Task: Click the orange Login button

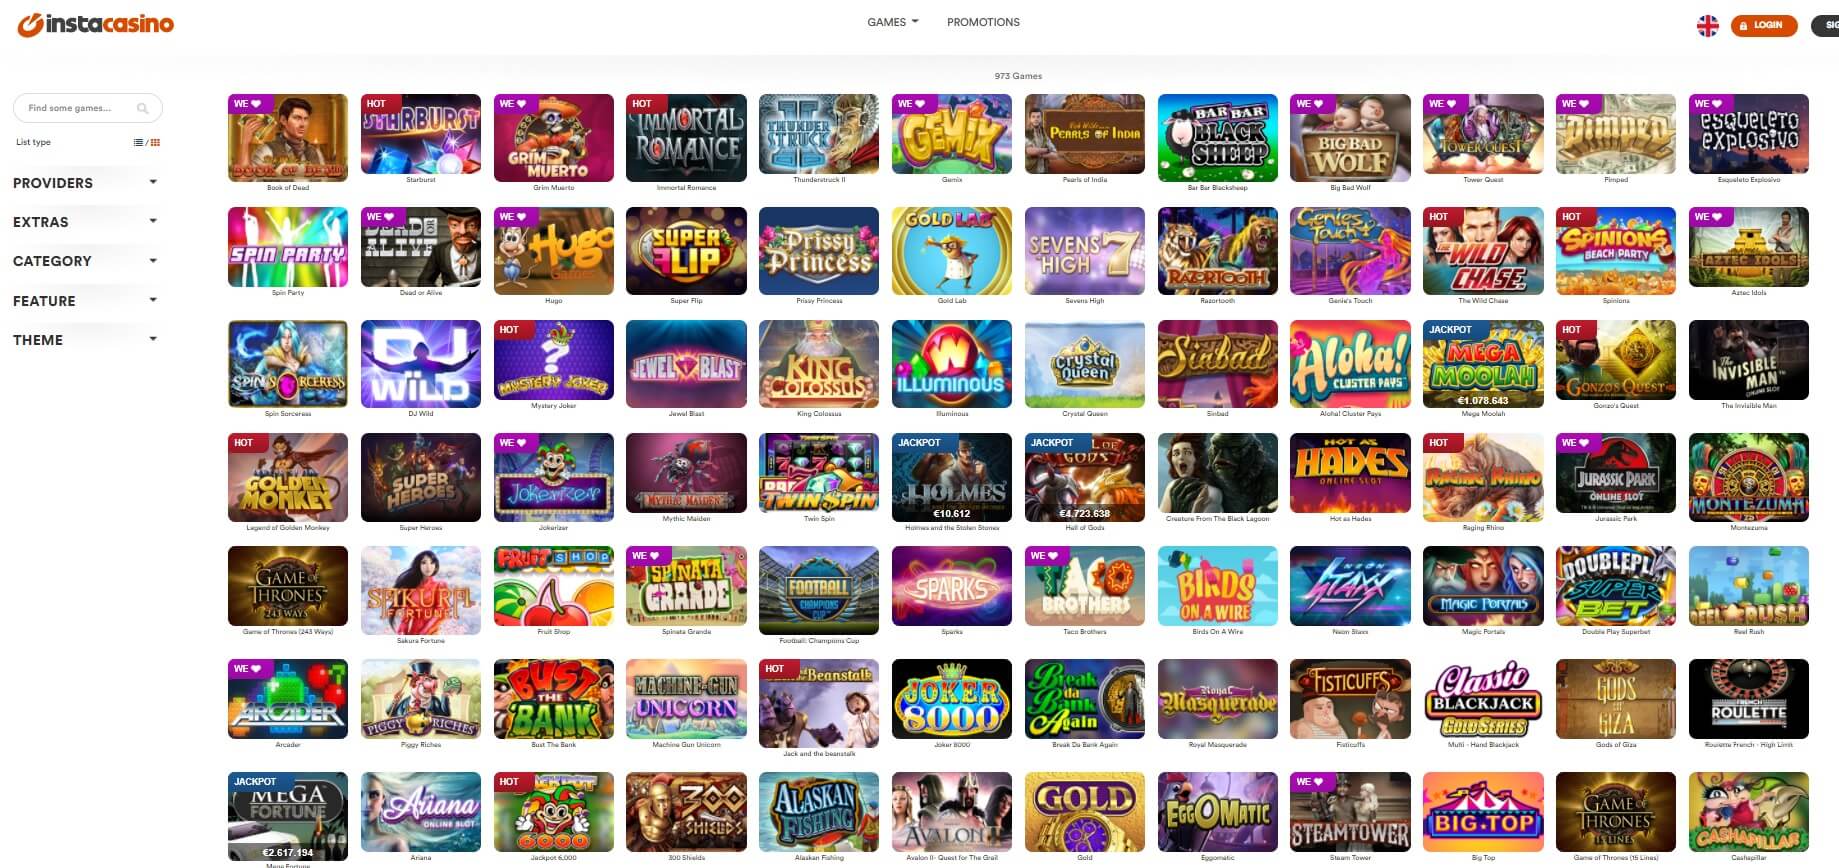Action: tap(1764, 25)
